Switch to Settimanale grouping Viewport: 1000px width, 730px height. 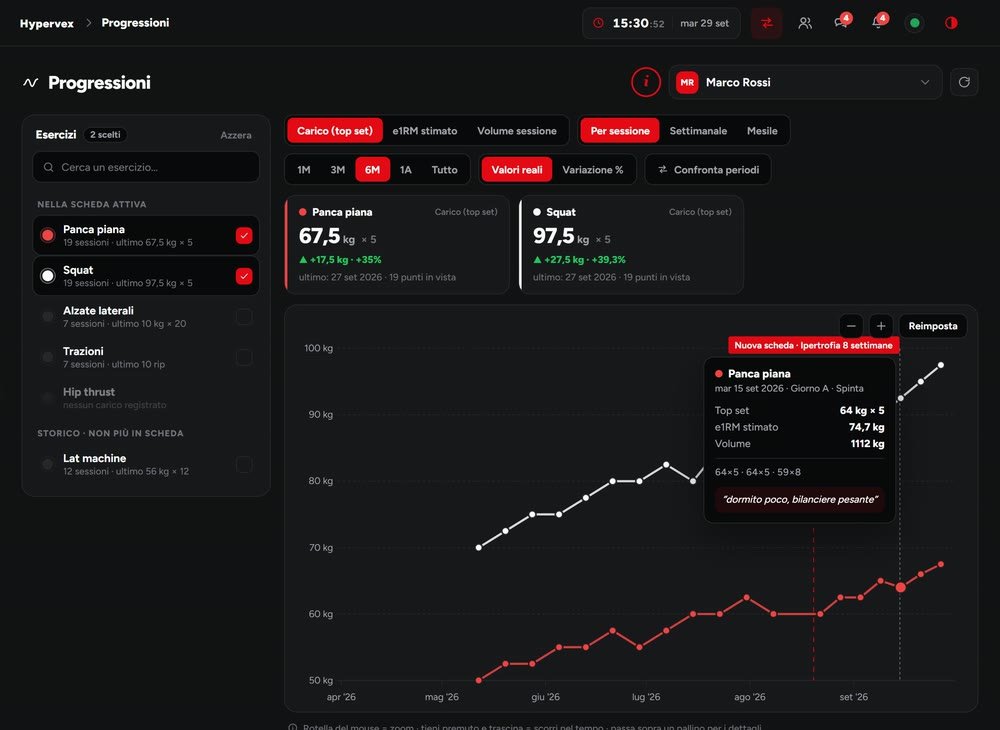pyautogui.click(x=698, y=131)
